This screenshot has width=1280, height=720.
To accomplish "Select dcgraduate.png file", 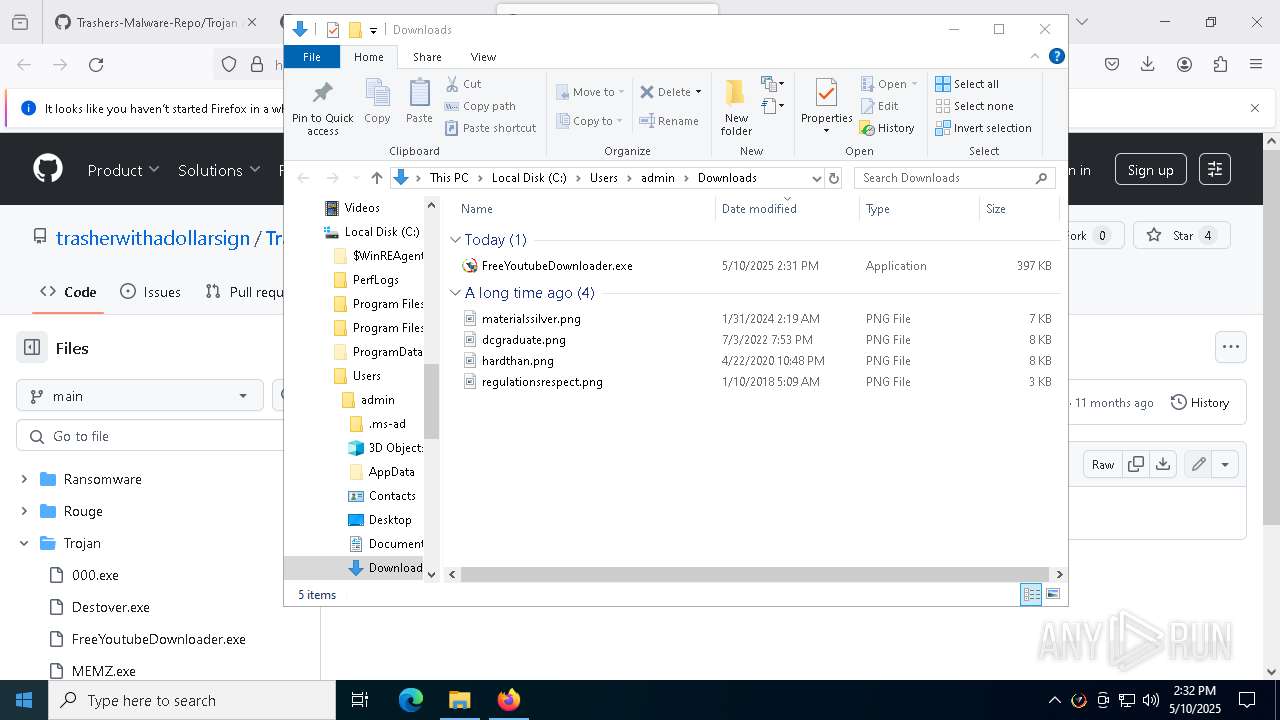I will coord(523,340).
